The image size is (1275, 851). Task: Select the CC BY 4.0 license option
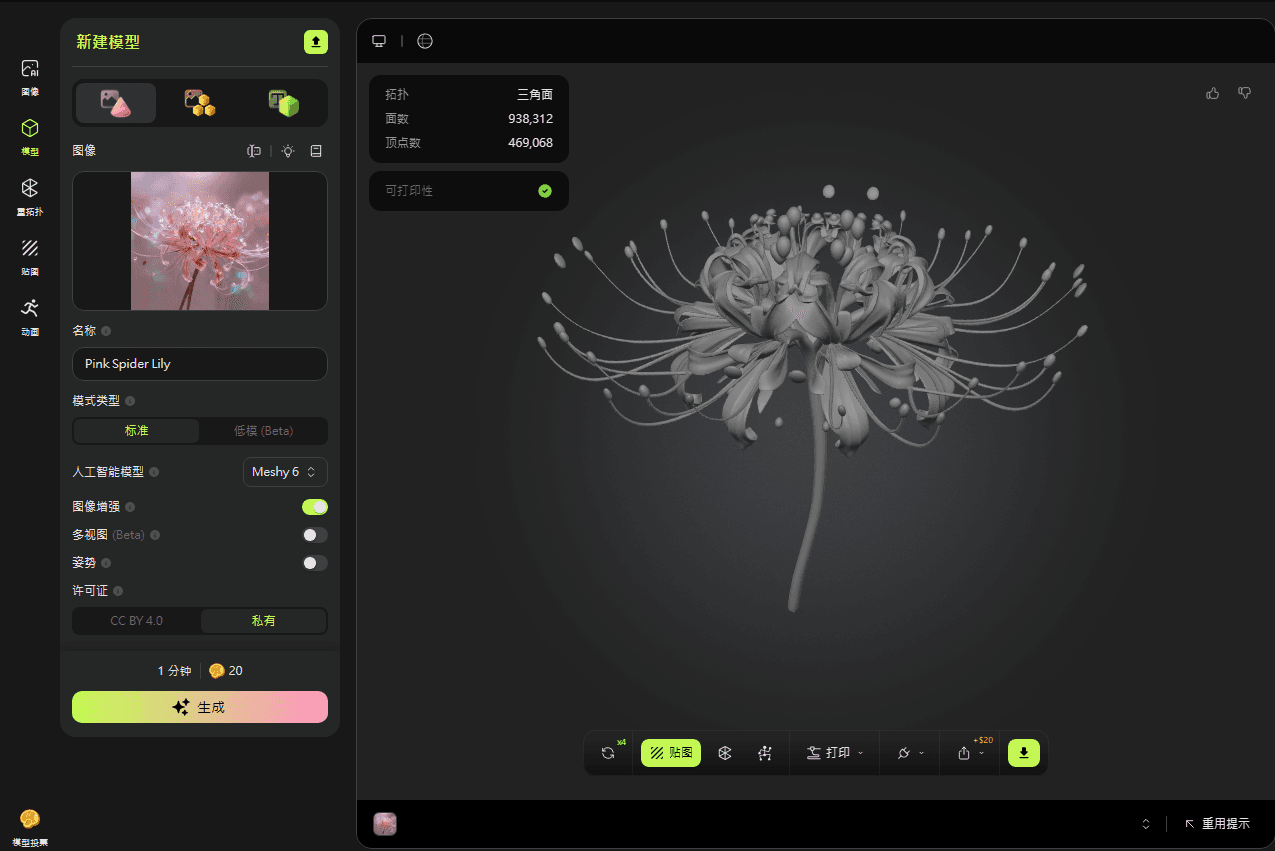tap(136, 620)
